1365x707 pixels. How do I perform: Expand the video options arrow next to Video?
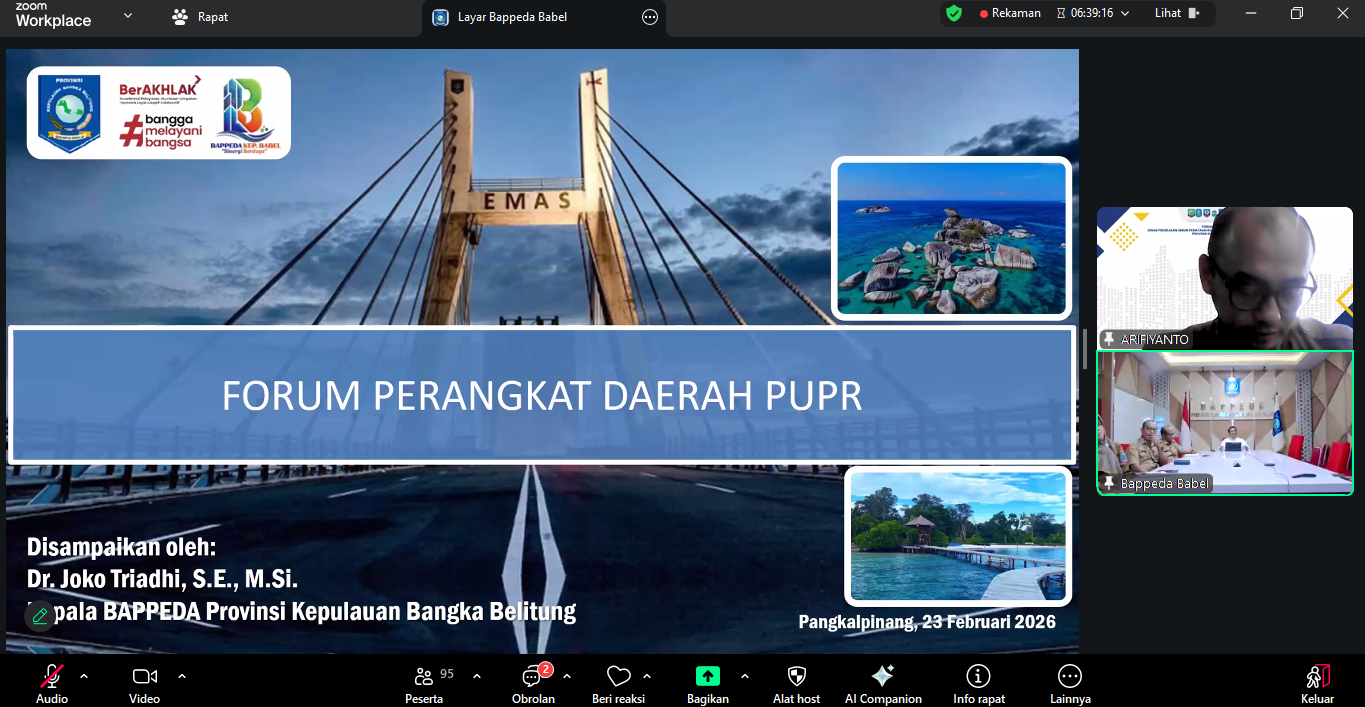pos(182,676)
